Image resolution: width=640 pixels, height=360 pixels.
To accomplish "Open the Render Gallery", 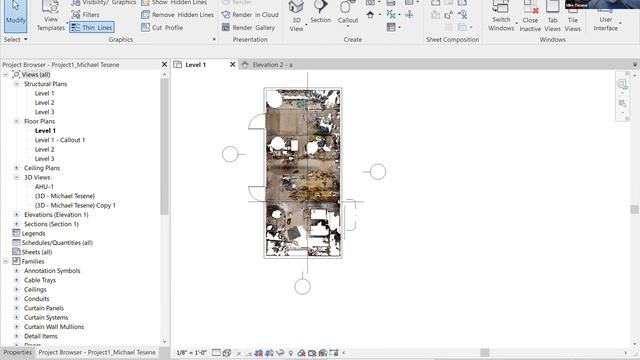I will coord(248,27).
